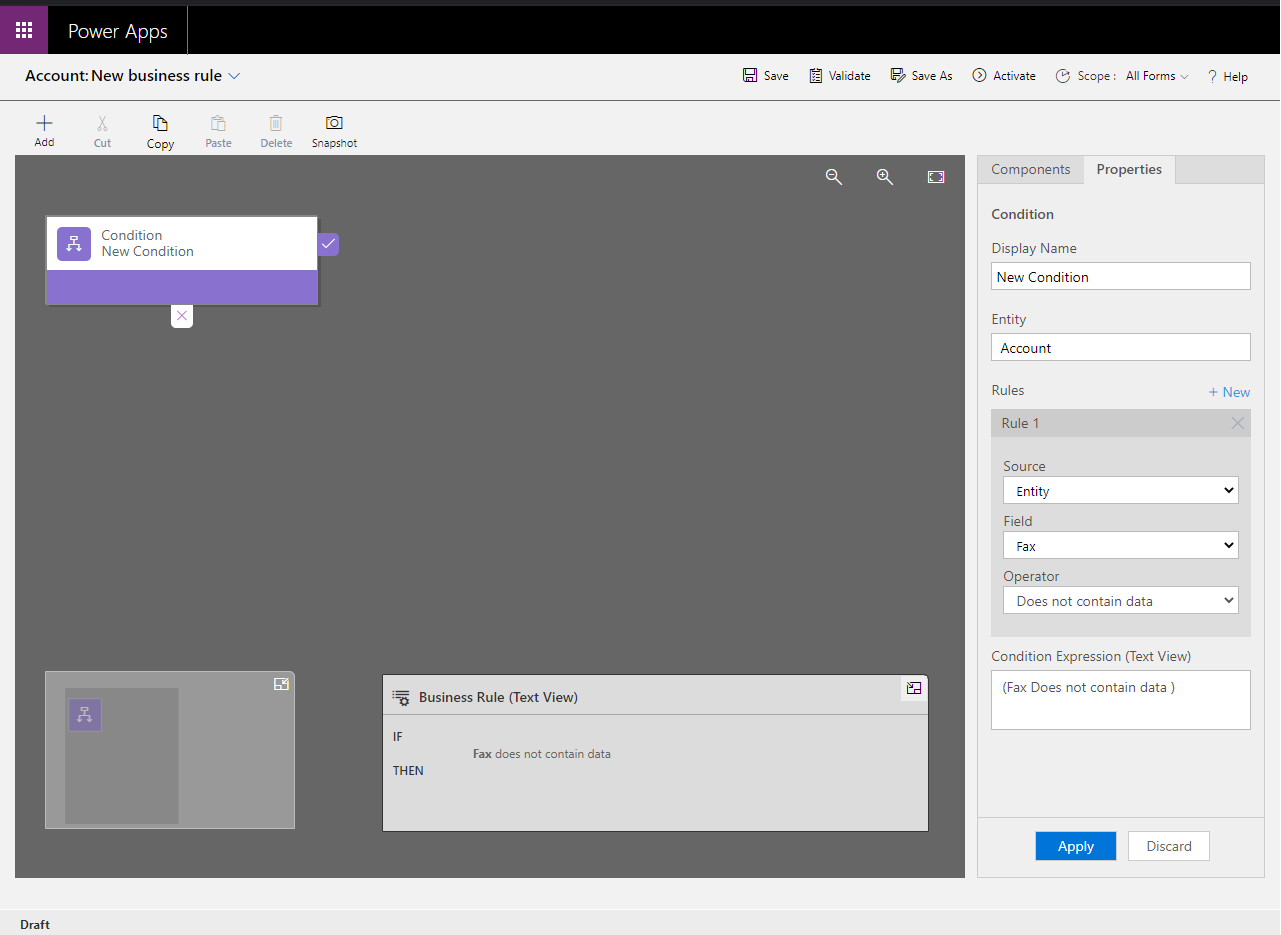Fit the canvas to the screen
This screenshot has width=1281, height=935.
pos(936,176)
